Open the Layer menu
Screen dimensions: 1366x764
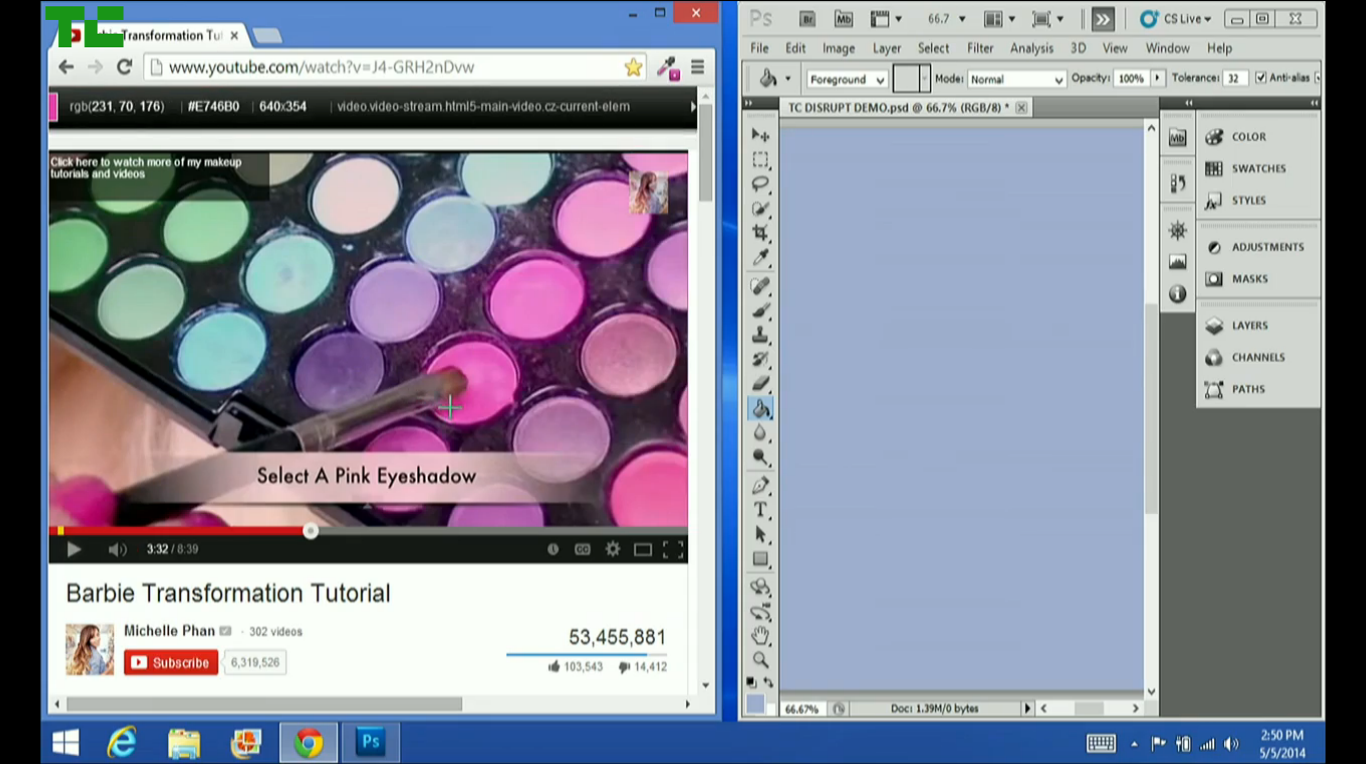point(886,48)
